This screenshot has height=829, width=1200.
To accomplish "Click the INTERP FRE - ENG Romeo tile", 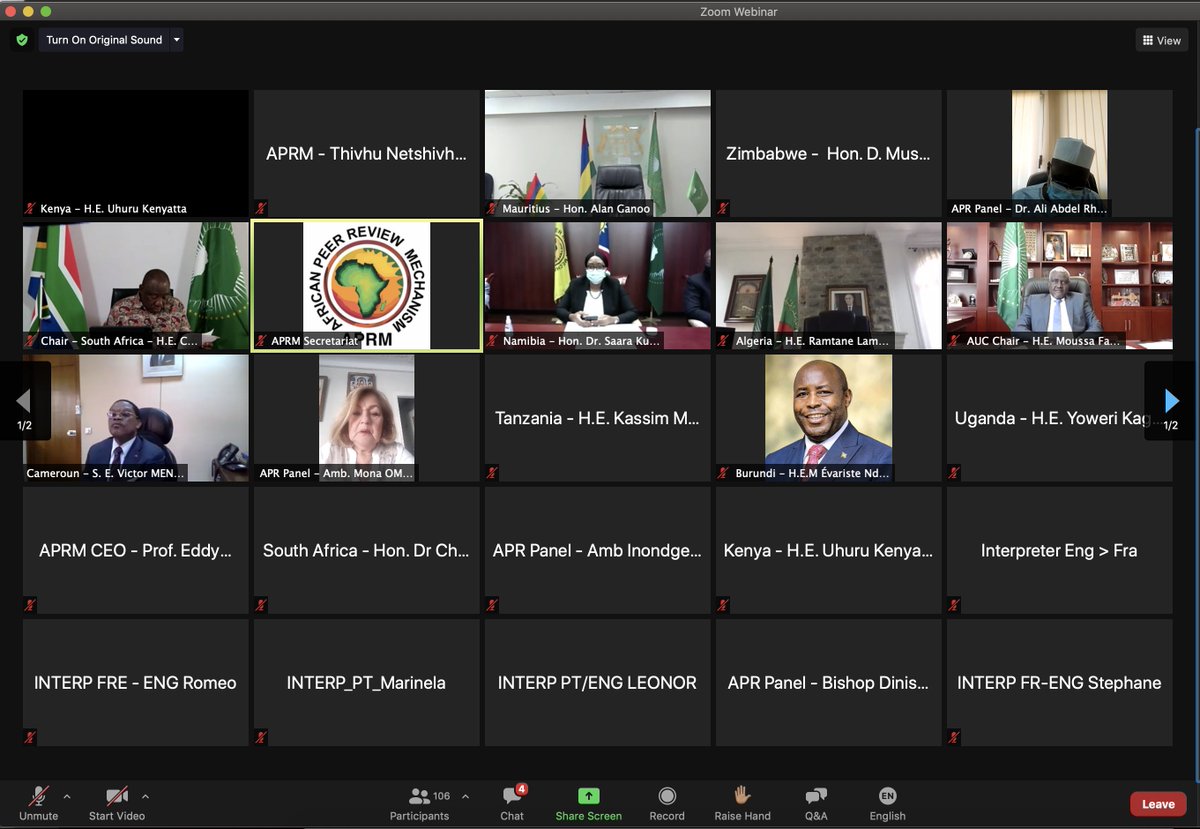I will [x=136, y=682].
